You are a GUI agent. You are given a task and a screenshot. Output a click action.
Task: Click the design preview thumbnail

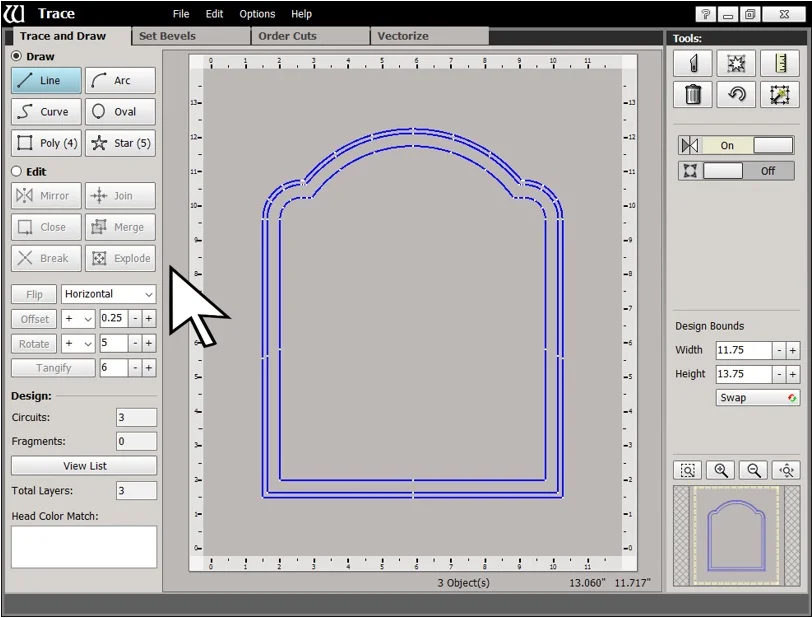tap(736, 536)
